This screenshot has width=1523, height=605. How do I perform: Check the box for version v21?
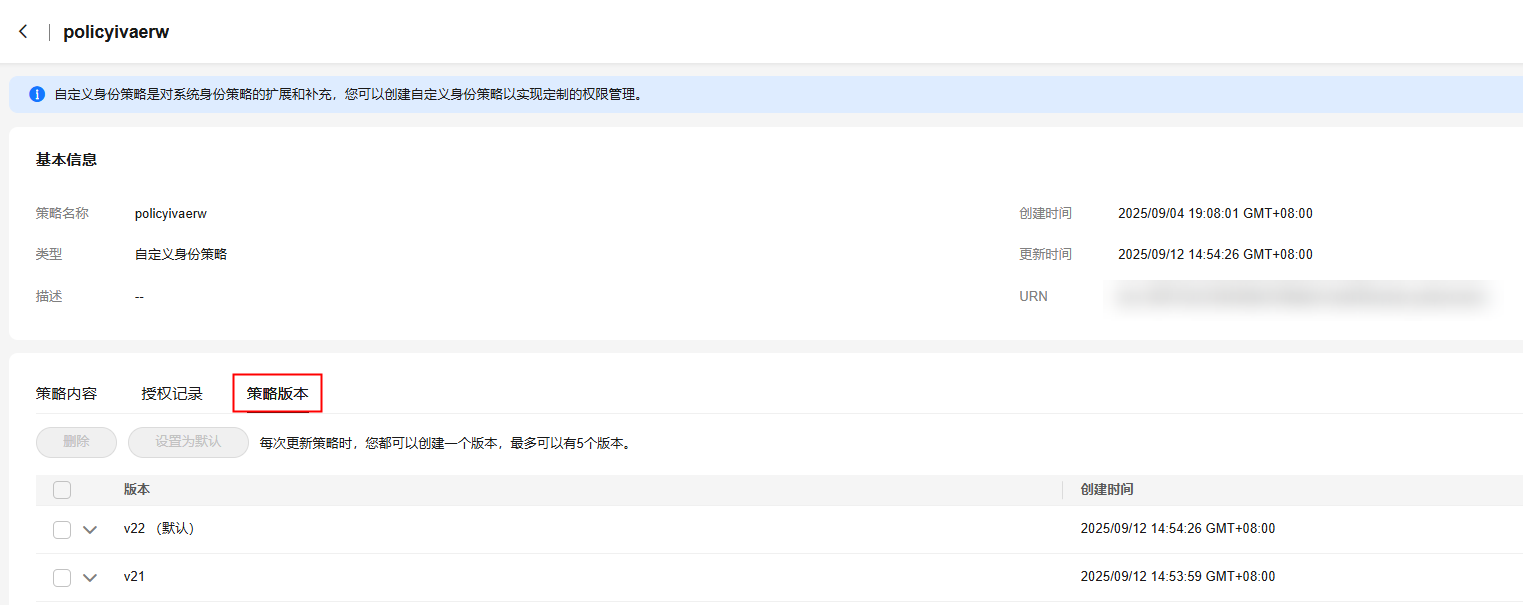(x=62, y=578)
